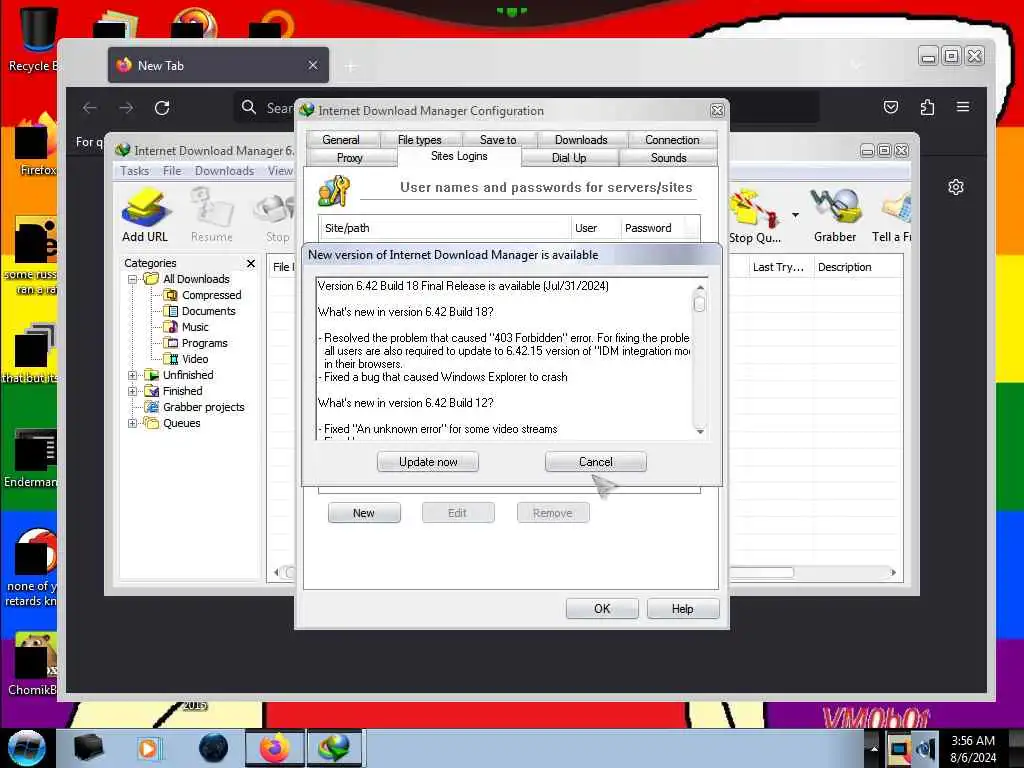The height and width of the screenshot is (768, 1024).
Task: Click the Firefox forward arrow
Action: click(x=126, y=108)
